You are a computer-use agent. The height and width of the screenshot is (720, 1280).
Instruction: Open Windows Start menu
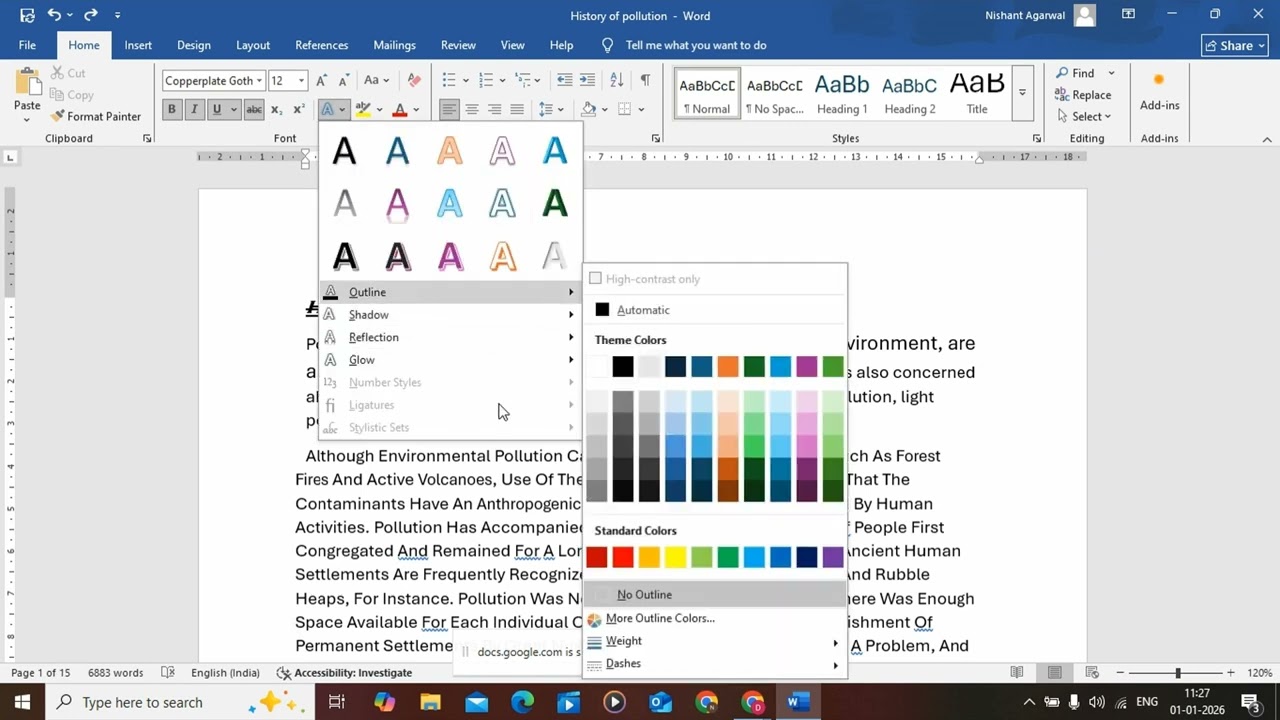22,702
